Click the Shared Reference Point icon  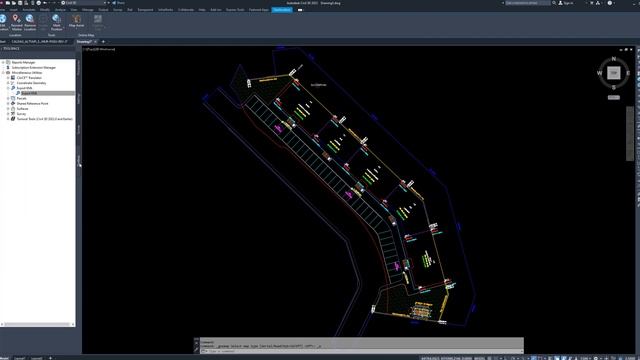[13, 104]
